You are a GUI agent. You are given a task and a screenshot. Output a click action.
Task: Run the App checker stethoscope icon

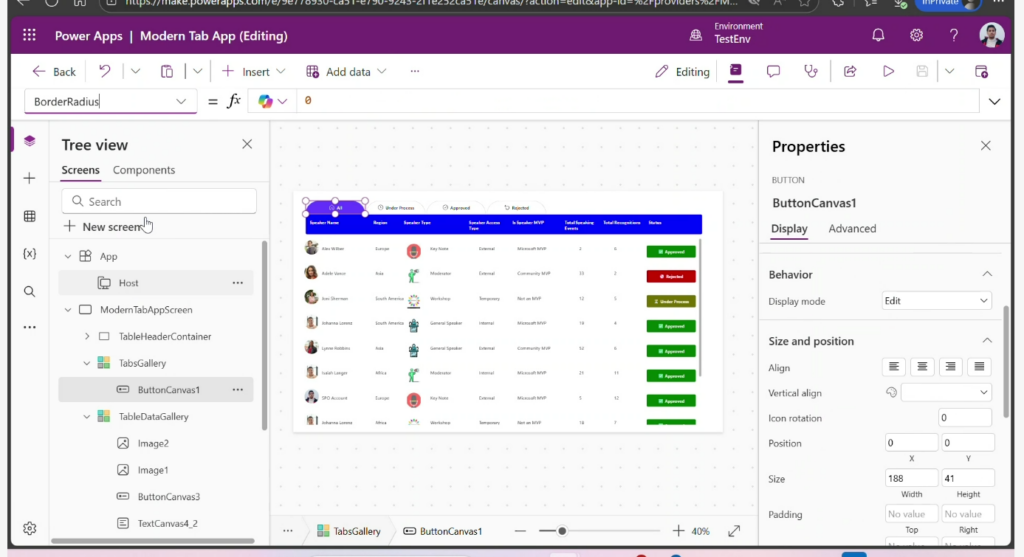(811, 71)
